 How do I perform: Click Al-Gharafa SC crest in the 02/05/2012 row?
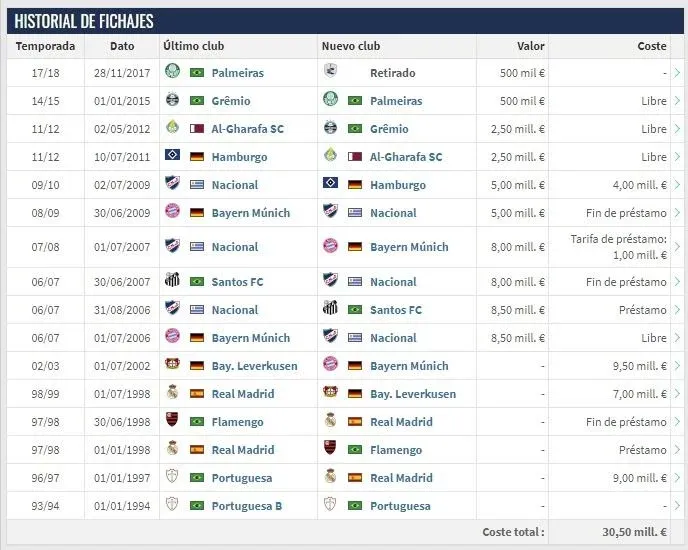[172, 129]
